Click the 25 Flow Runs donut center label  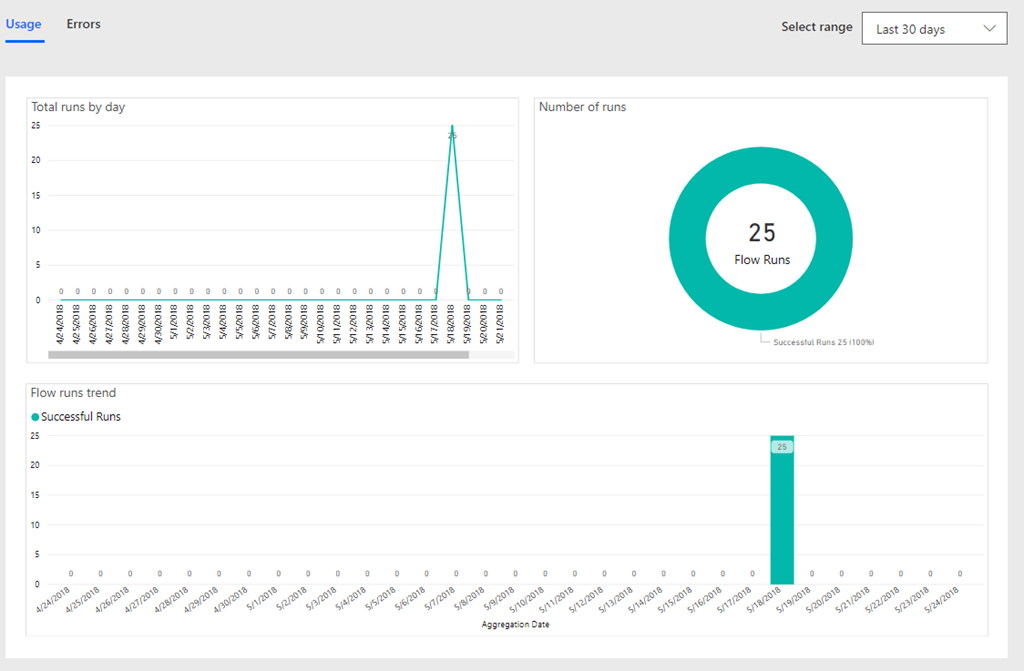[761, 243]
